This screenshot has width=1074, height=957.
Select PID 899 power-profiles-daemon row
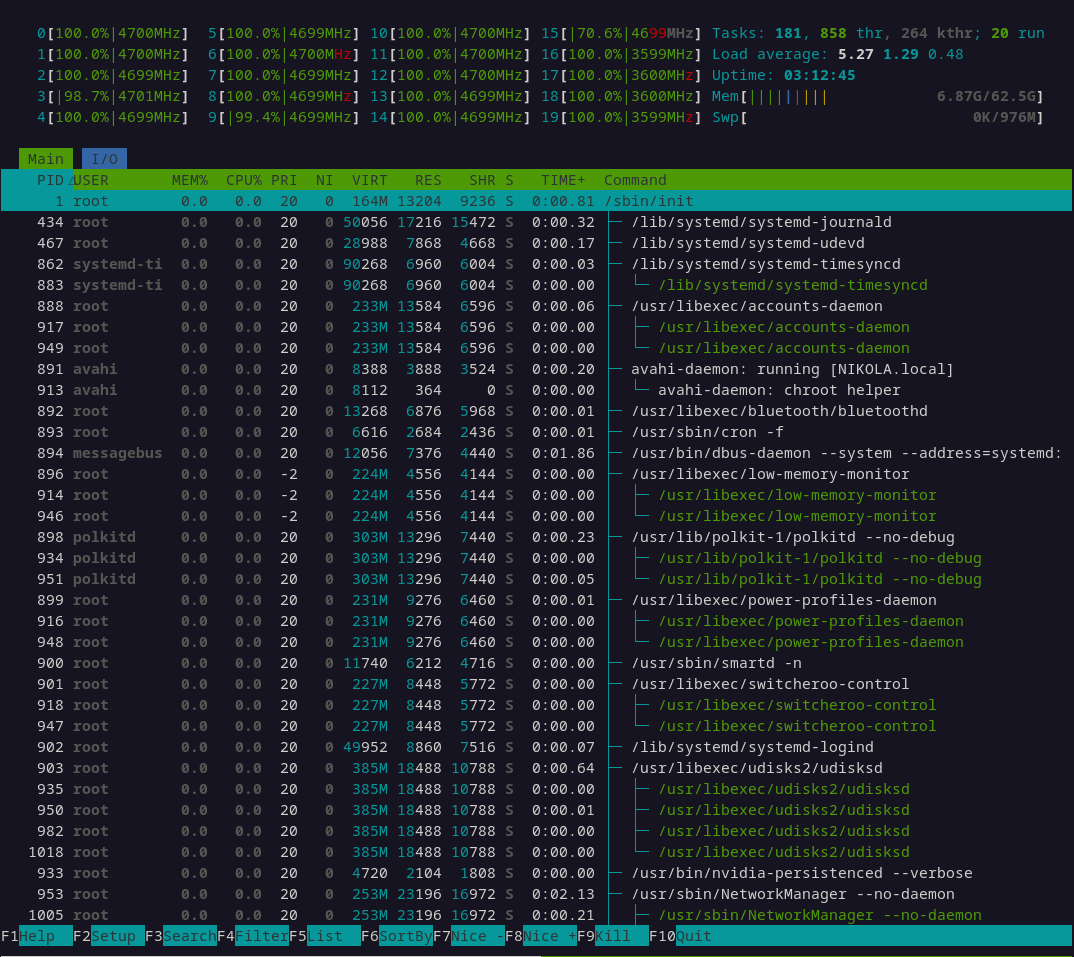point(536,600)
